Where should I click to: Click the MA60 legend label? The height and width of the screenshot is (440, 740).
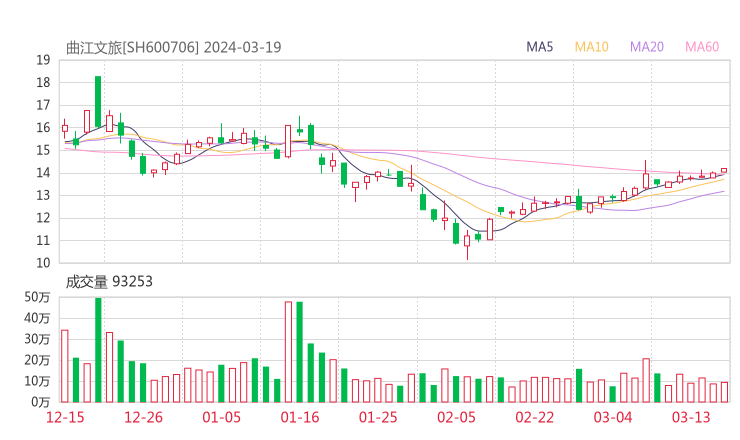702,47
